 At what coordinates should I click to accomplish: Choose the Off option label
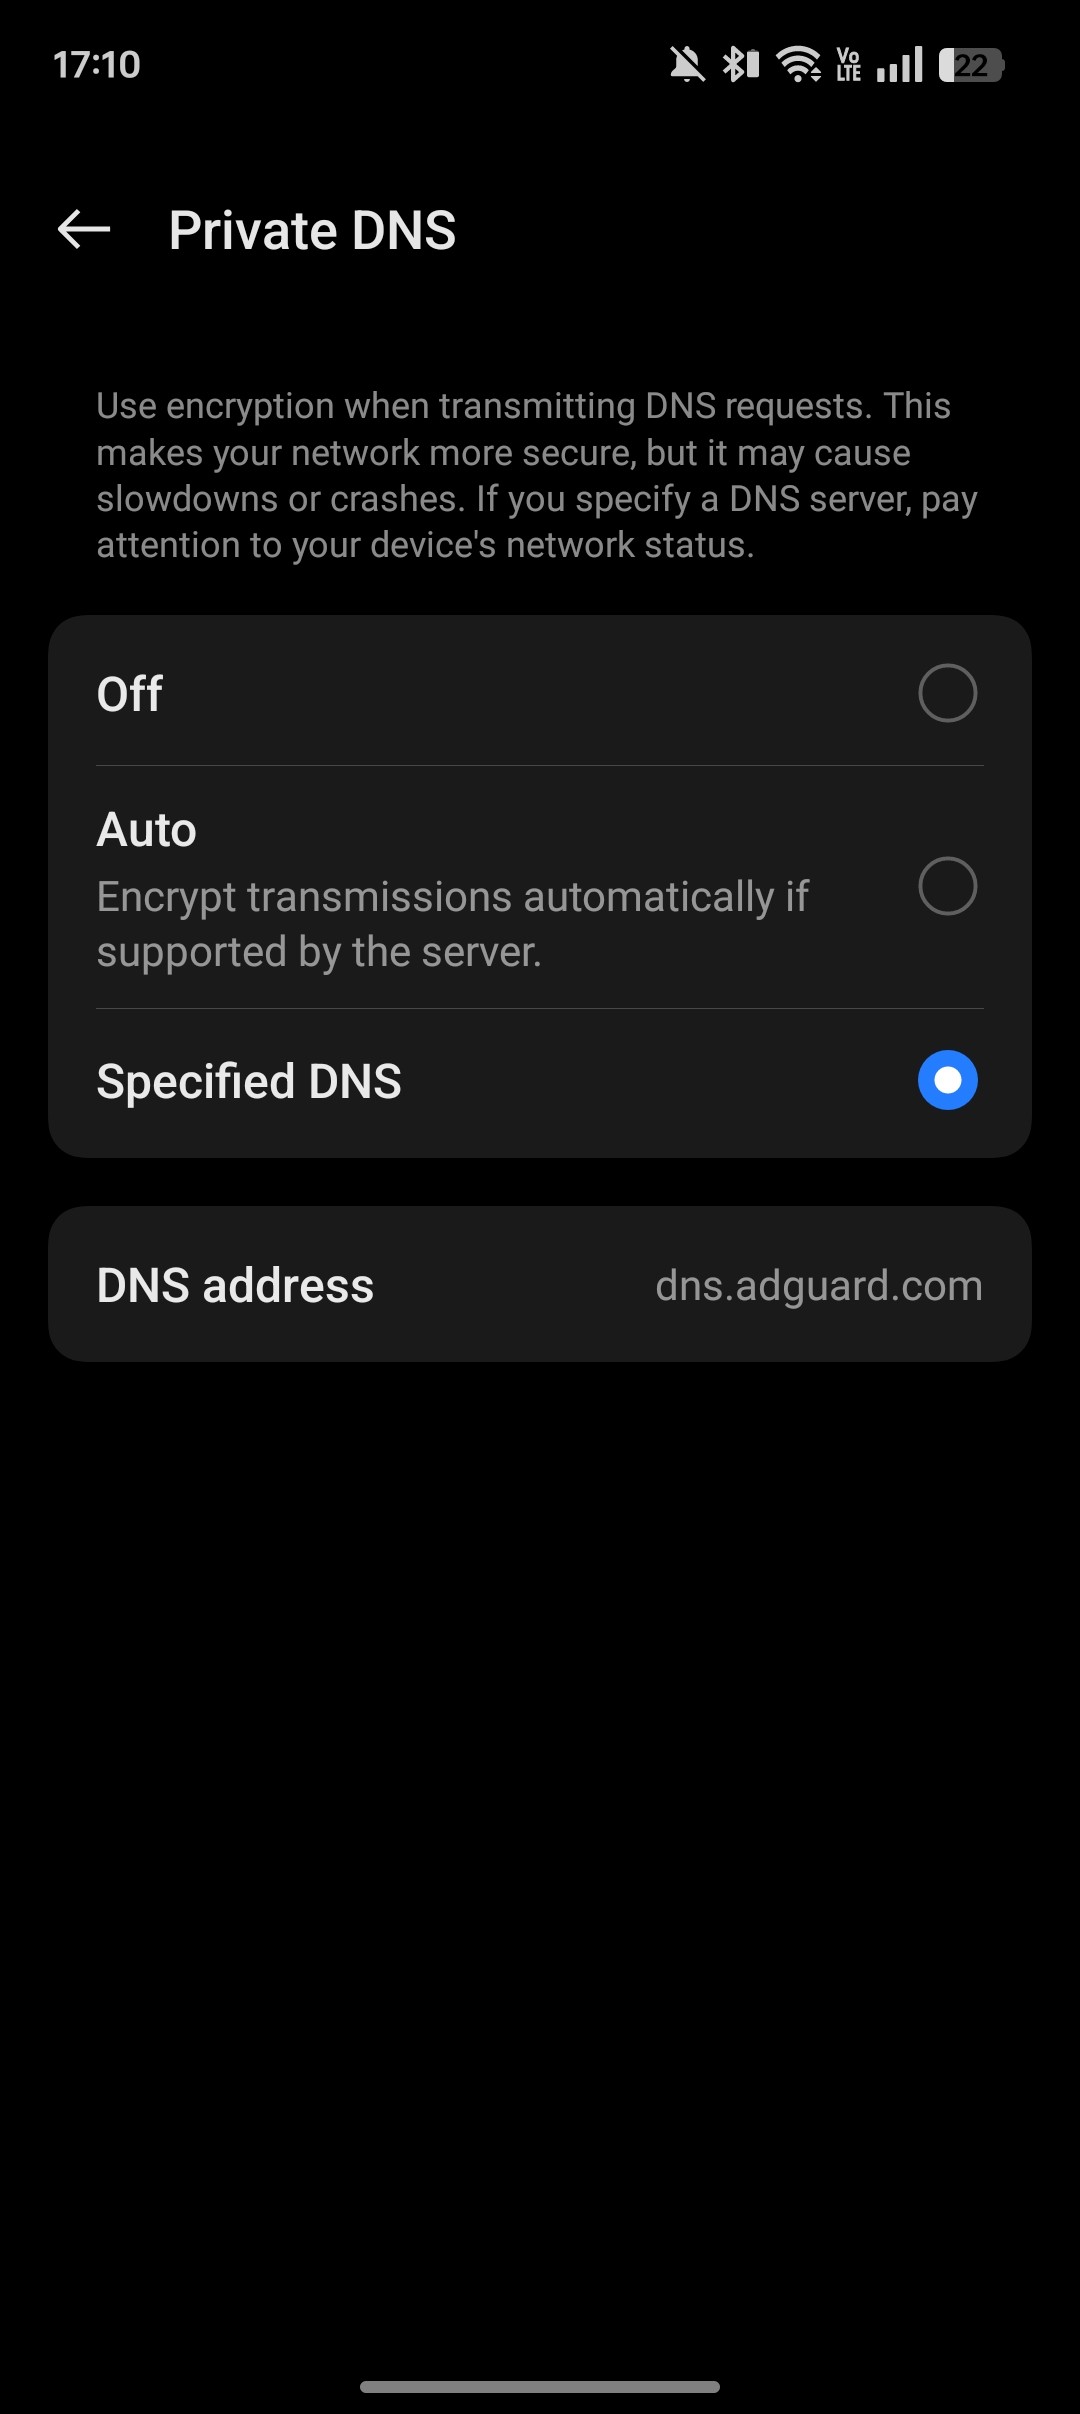point(130,694)
